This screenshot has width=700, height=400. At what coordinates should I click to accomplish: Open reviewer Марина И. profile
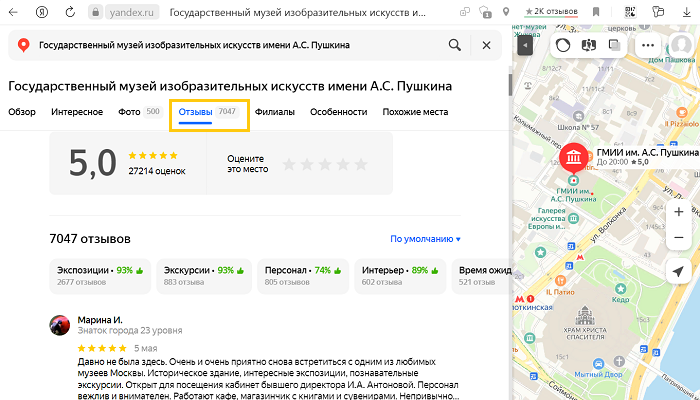(99, 320)
